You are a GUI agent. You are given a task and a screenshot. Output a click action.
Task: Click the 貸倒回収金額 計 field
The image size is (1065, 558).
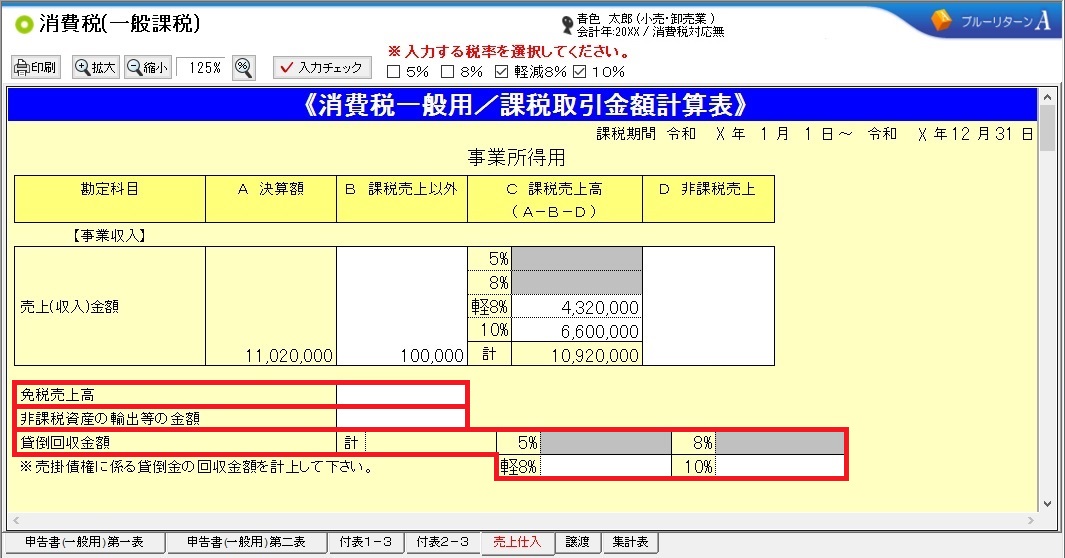431,443
